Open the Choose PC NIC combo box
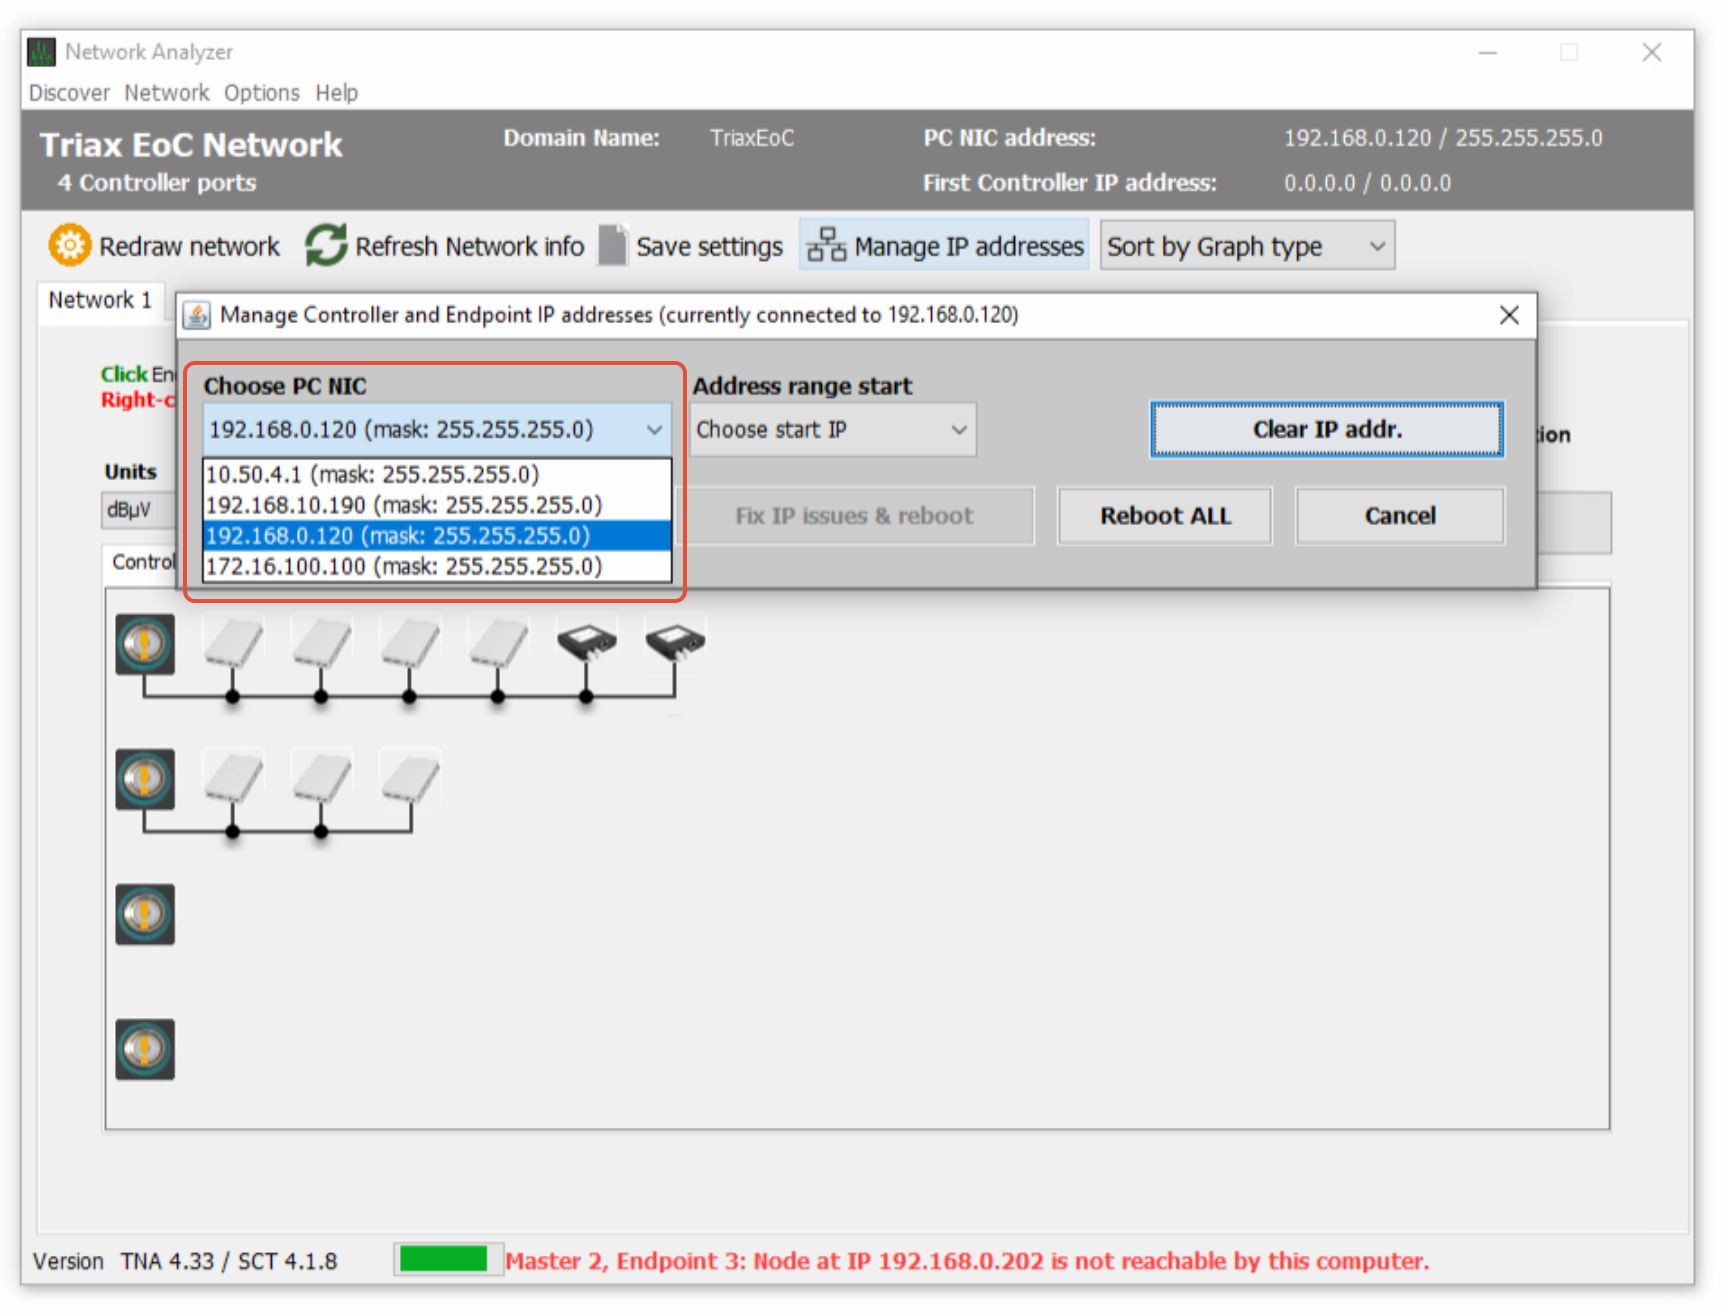 coord(437,430)
